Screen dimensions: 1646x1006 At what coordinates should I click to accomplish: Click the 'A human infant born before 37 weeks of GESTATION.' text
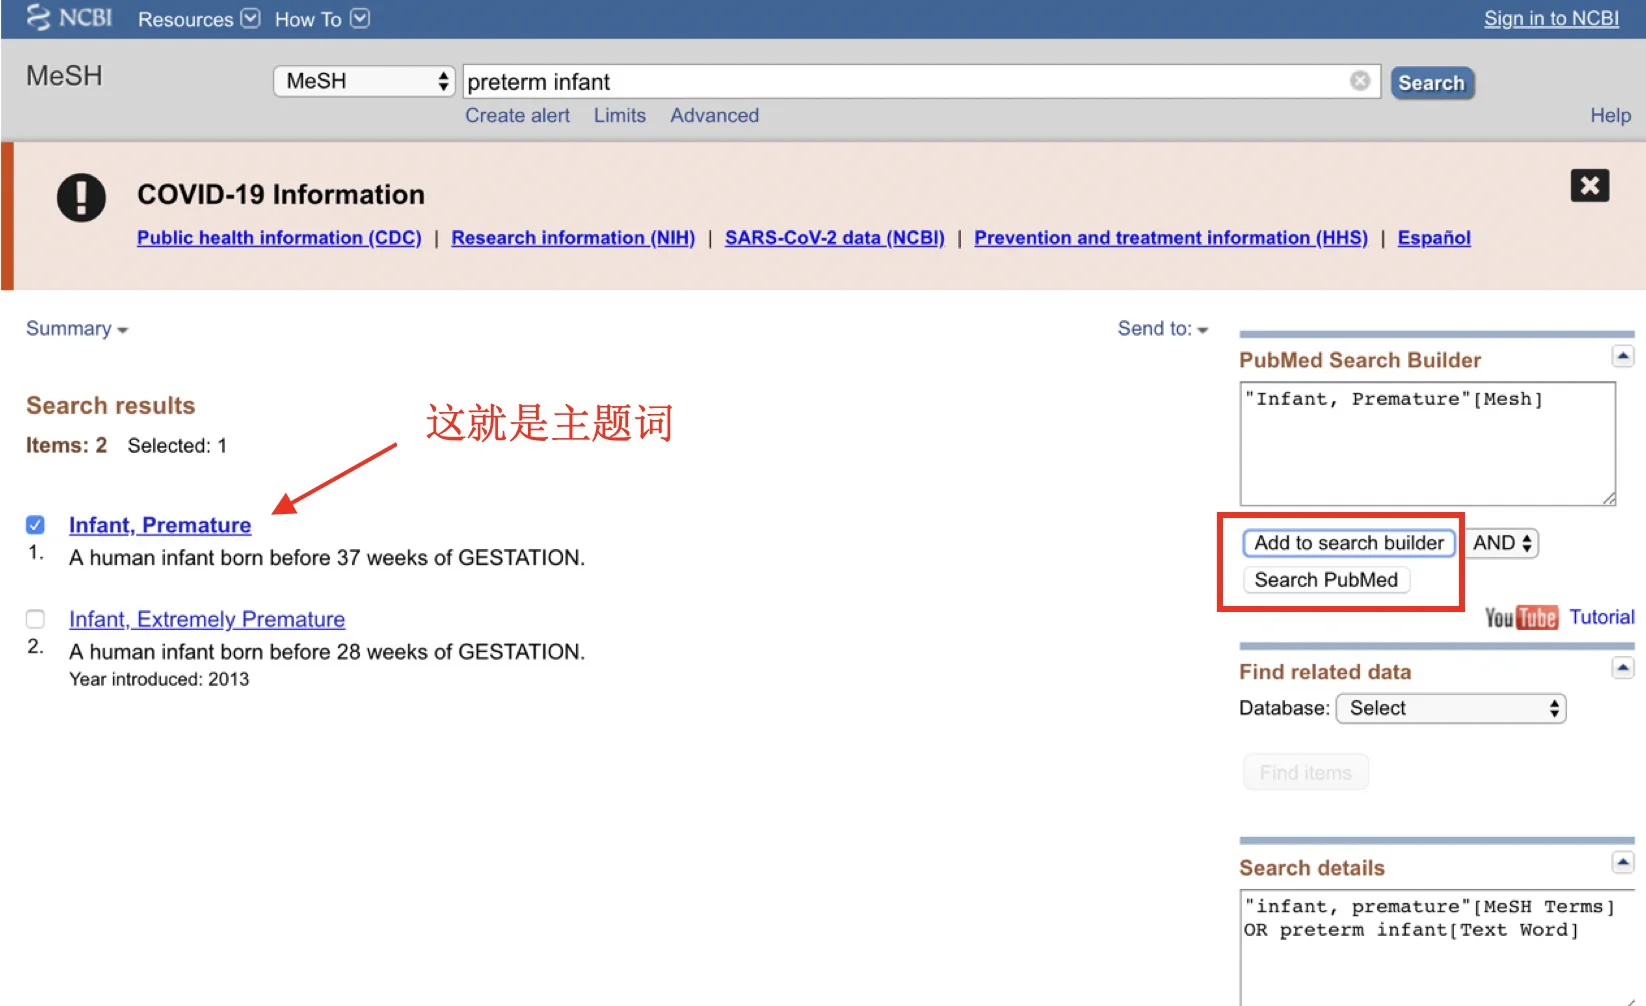point(327,558)
